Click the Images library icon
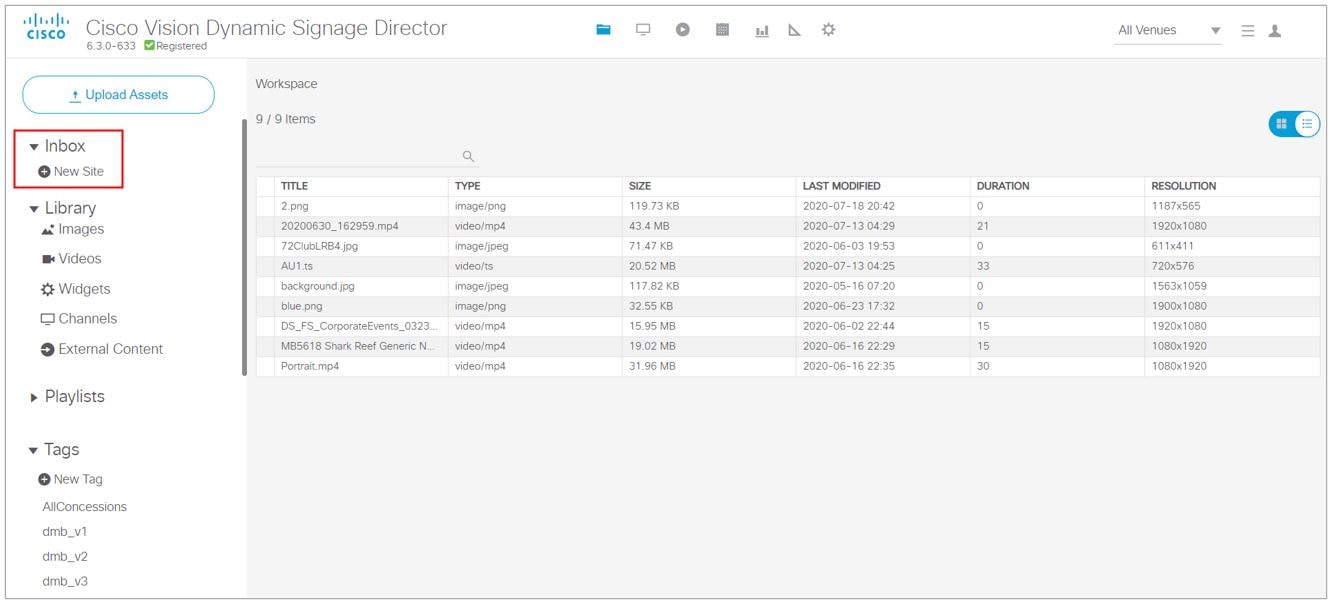The width and height of the screenshot is (1333, 606). coord(47,230)
